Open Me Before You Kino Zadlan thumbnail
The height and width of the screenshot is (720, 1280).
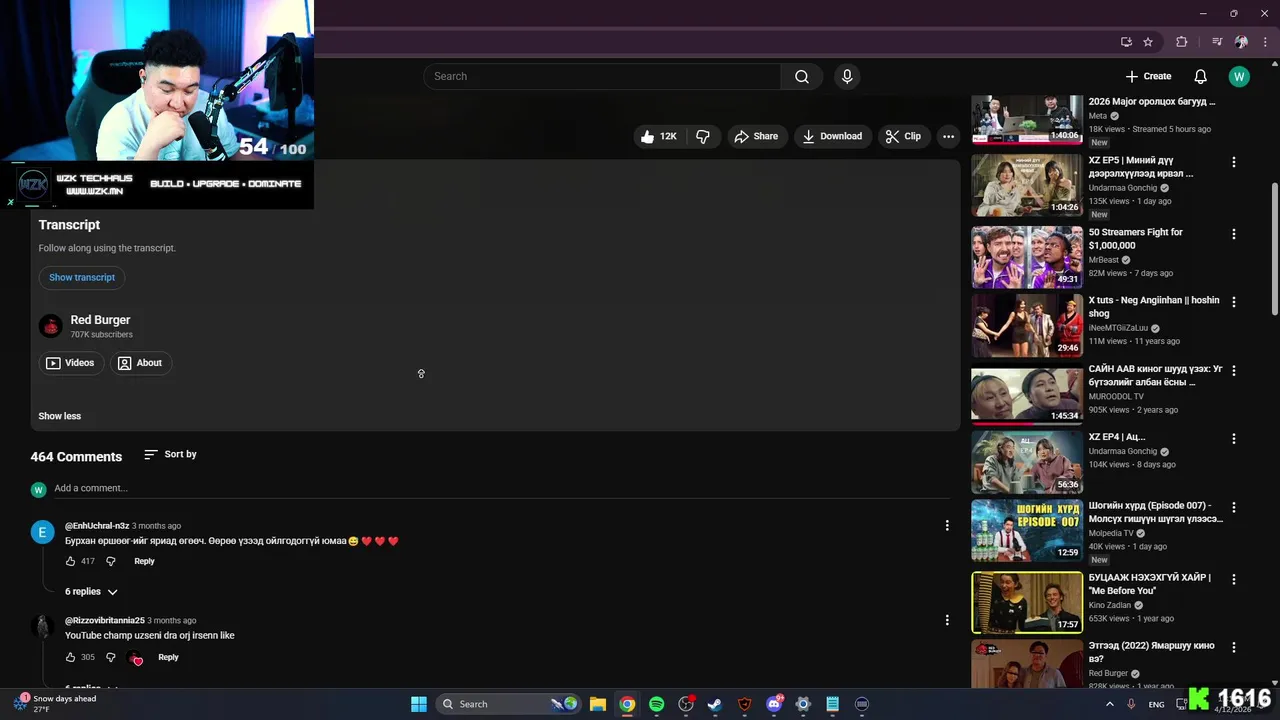click(x=1027, y=603)
